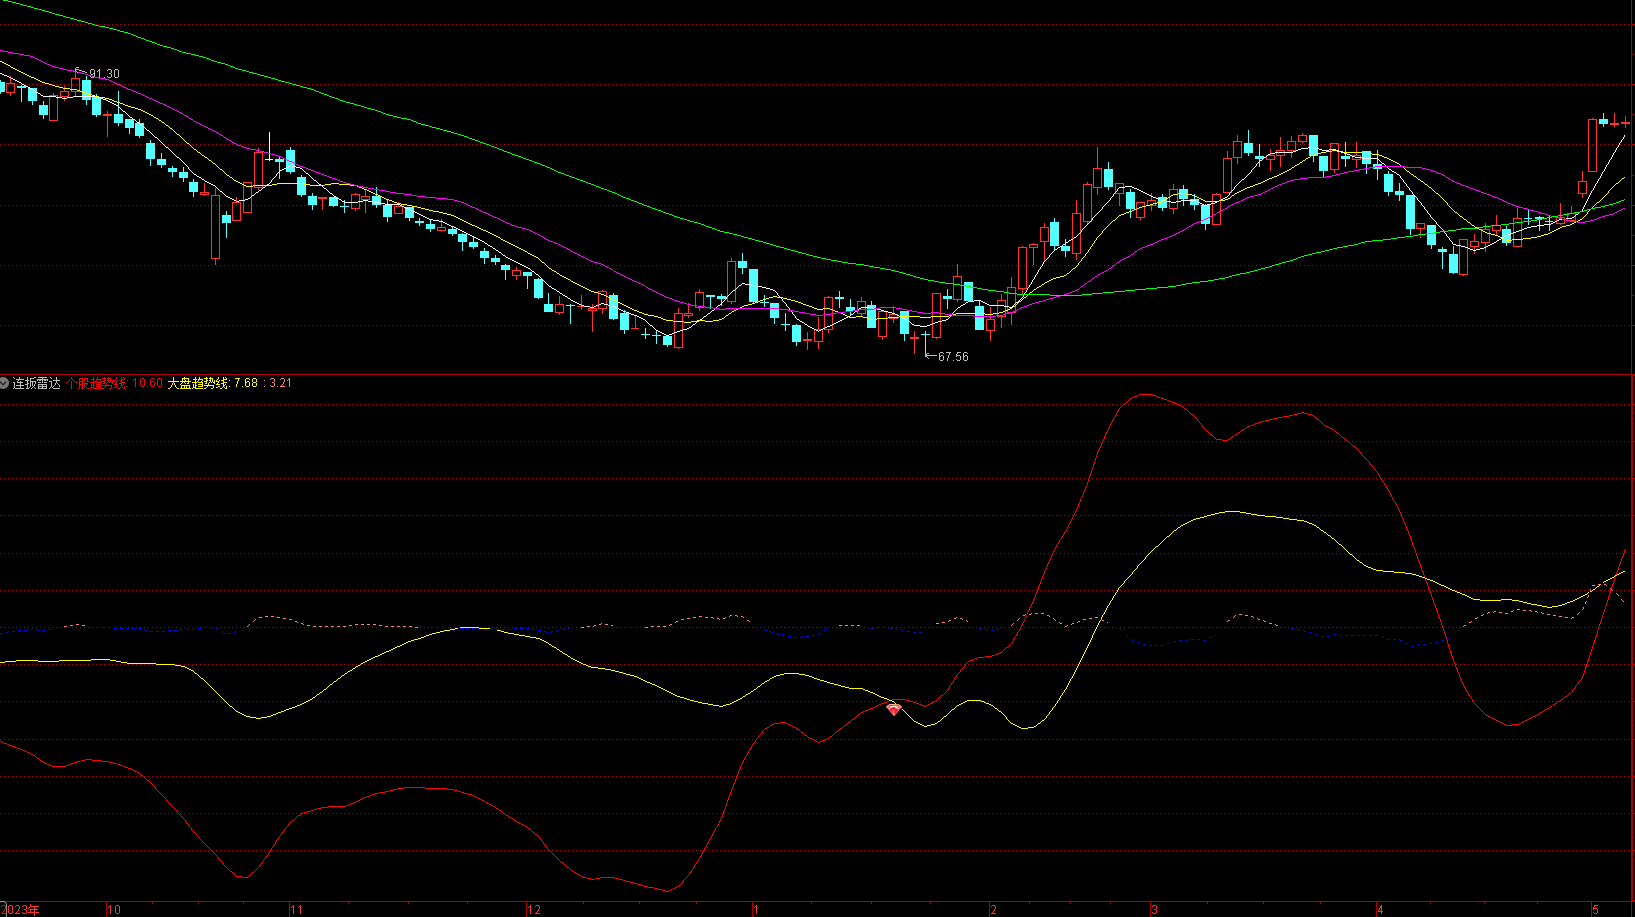The image size is (1635, 917).
Task: Click the red signal marker on the indicator panel
Action: [894, 709]
